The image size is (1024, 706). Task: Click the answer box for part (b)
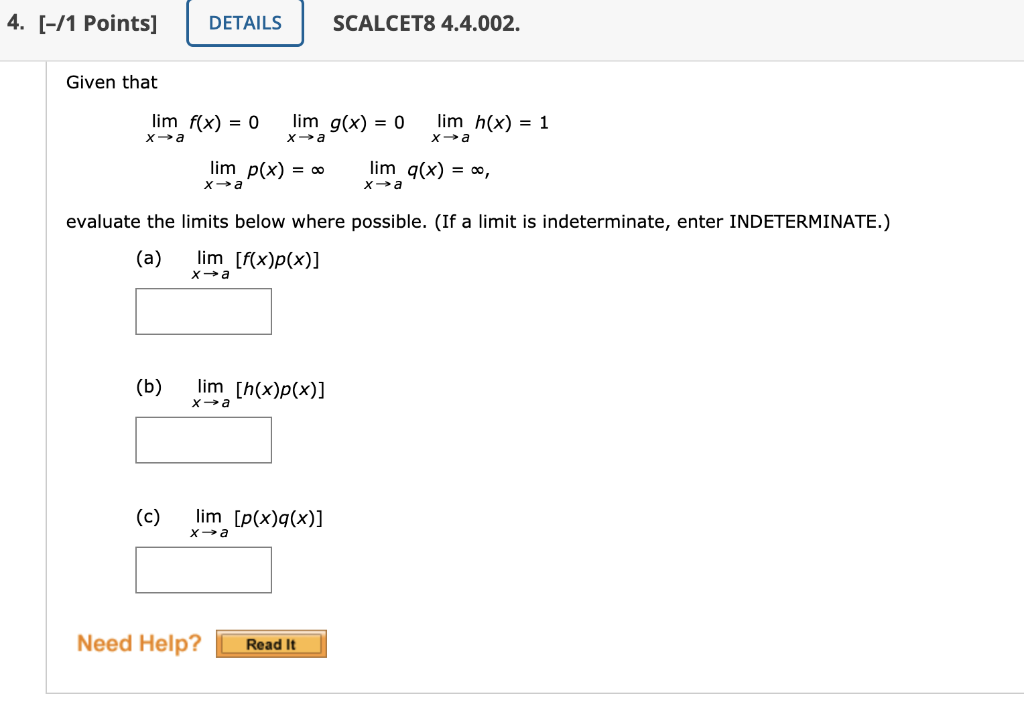[x=203, y=439]
